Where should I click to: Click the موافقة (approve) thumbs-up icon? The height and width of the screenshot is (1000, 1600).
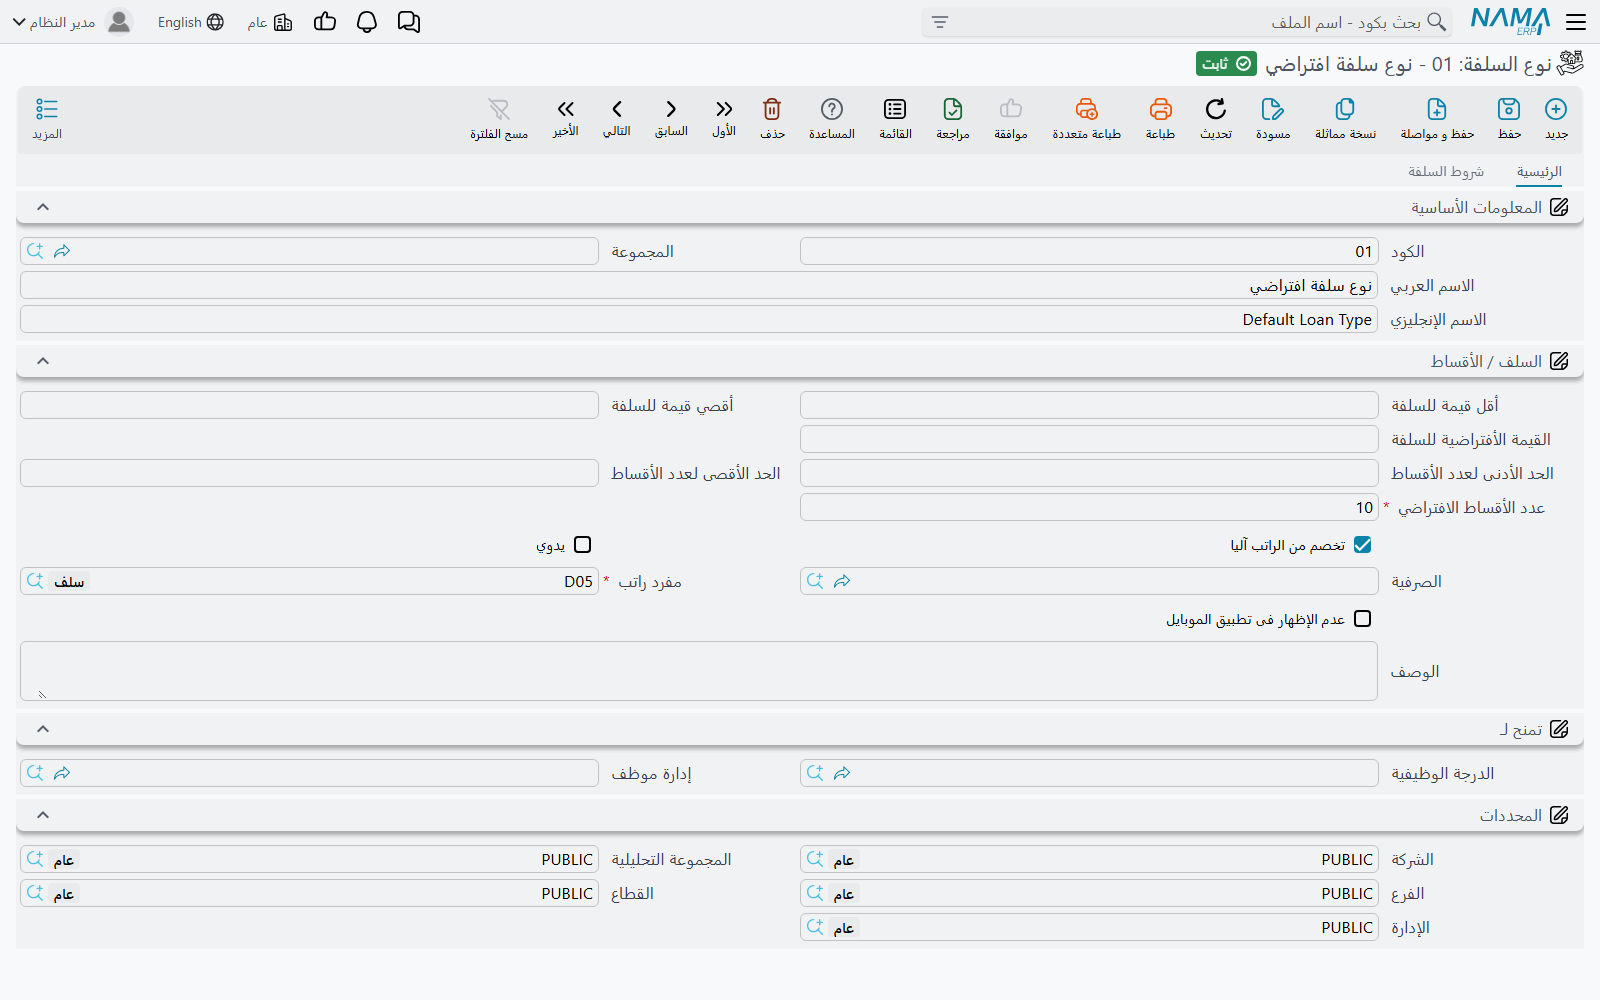pyautogui.click(x=1011, y=109)
